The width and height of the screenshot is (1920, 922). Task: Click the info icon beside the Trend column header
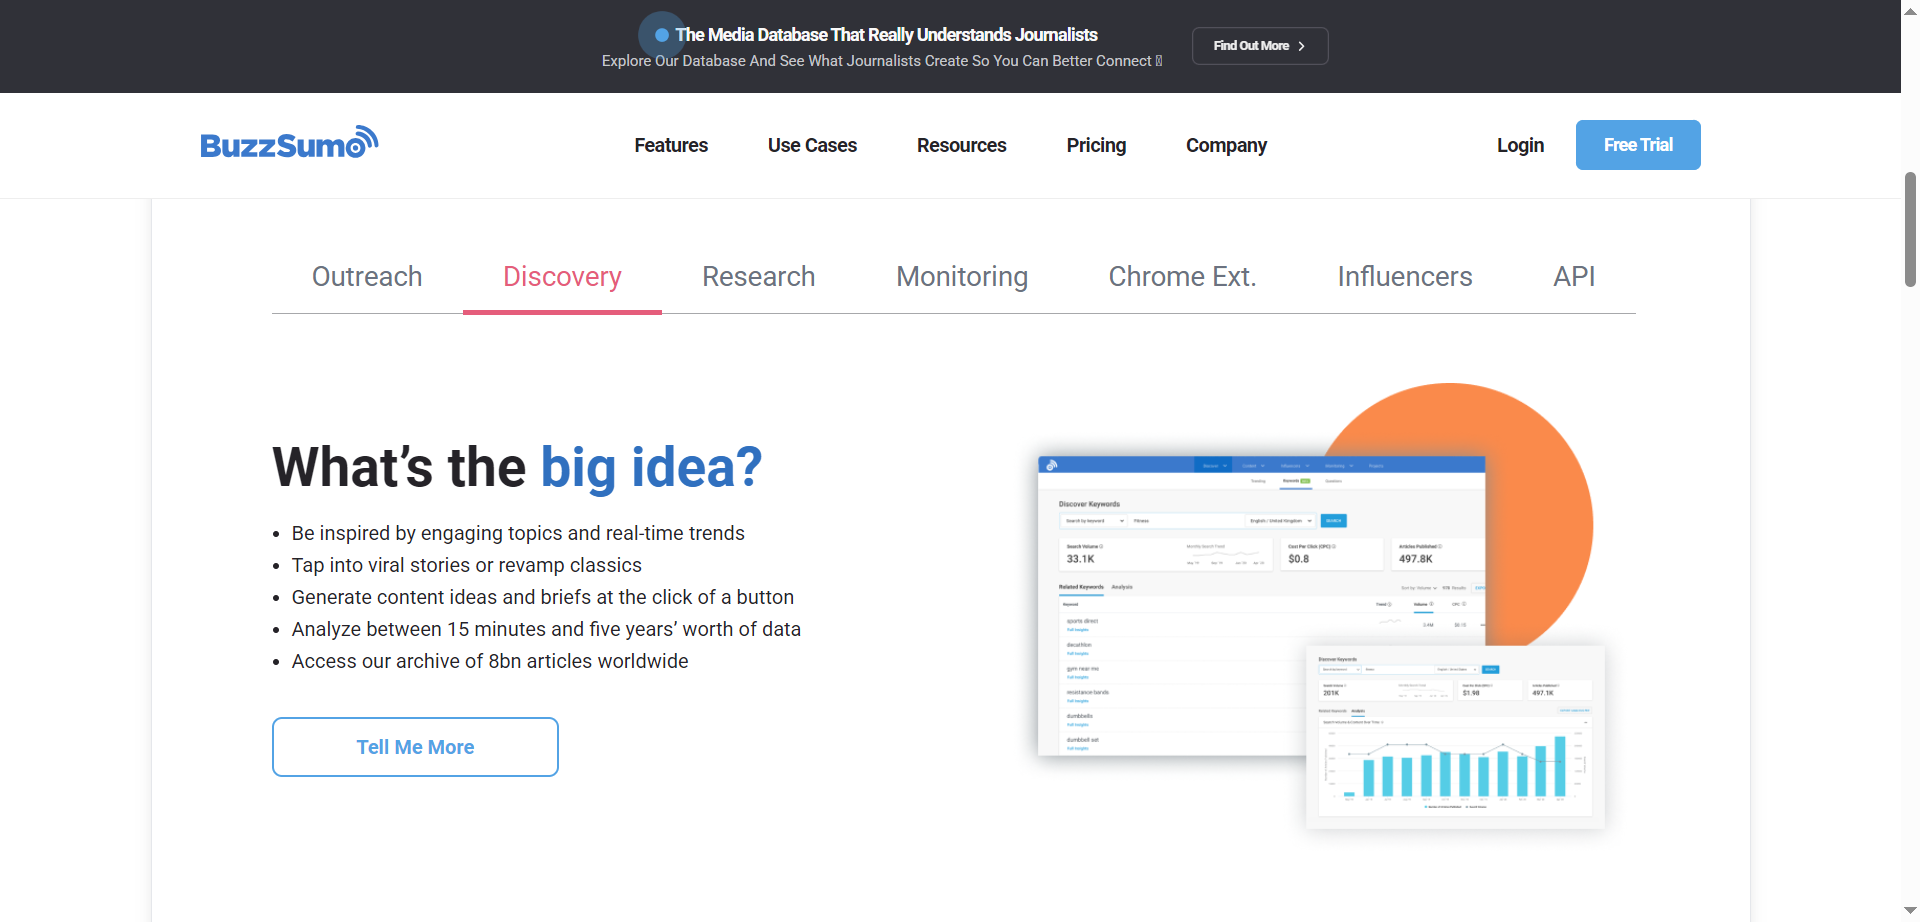[x=1389, y=604]
